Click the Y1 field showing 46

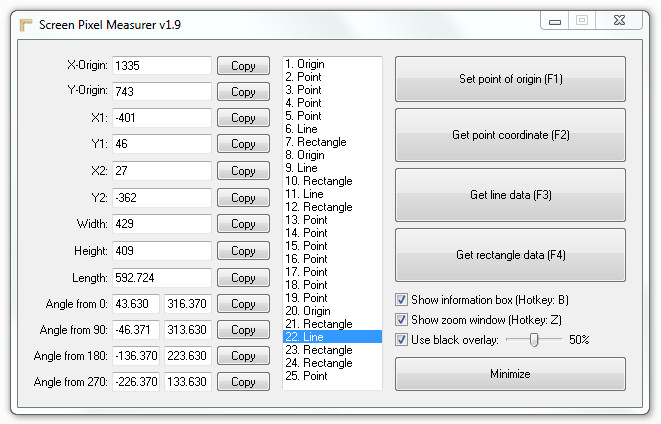point(162,144)
